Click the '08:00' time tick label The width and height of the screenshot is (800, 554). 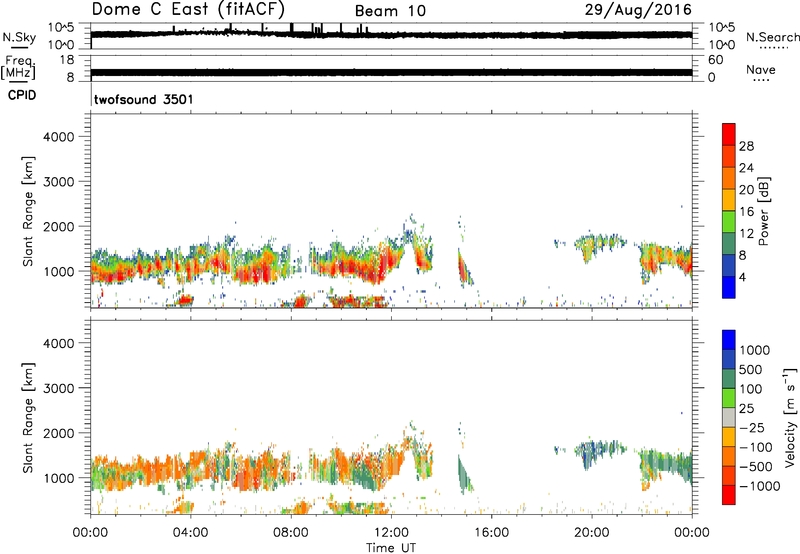coord(291,533)
